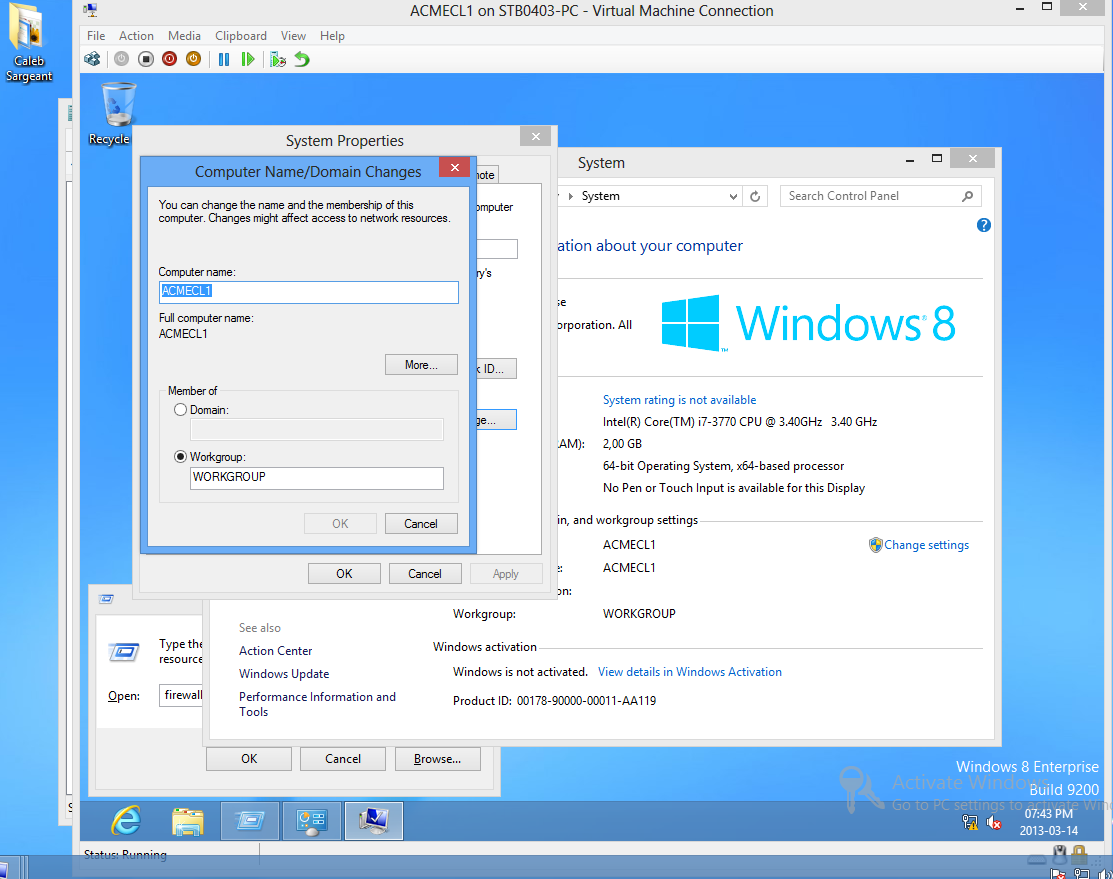Image resolution: width=1113 pixels, height=879 pixels.
Task: Open File Explorer from the taskbar
Action: (188, 821)
